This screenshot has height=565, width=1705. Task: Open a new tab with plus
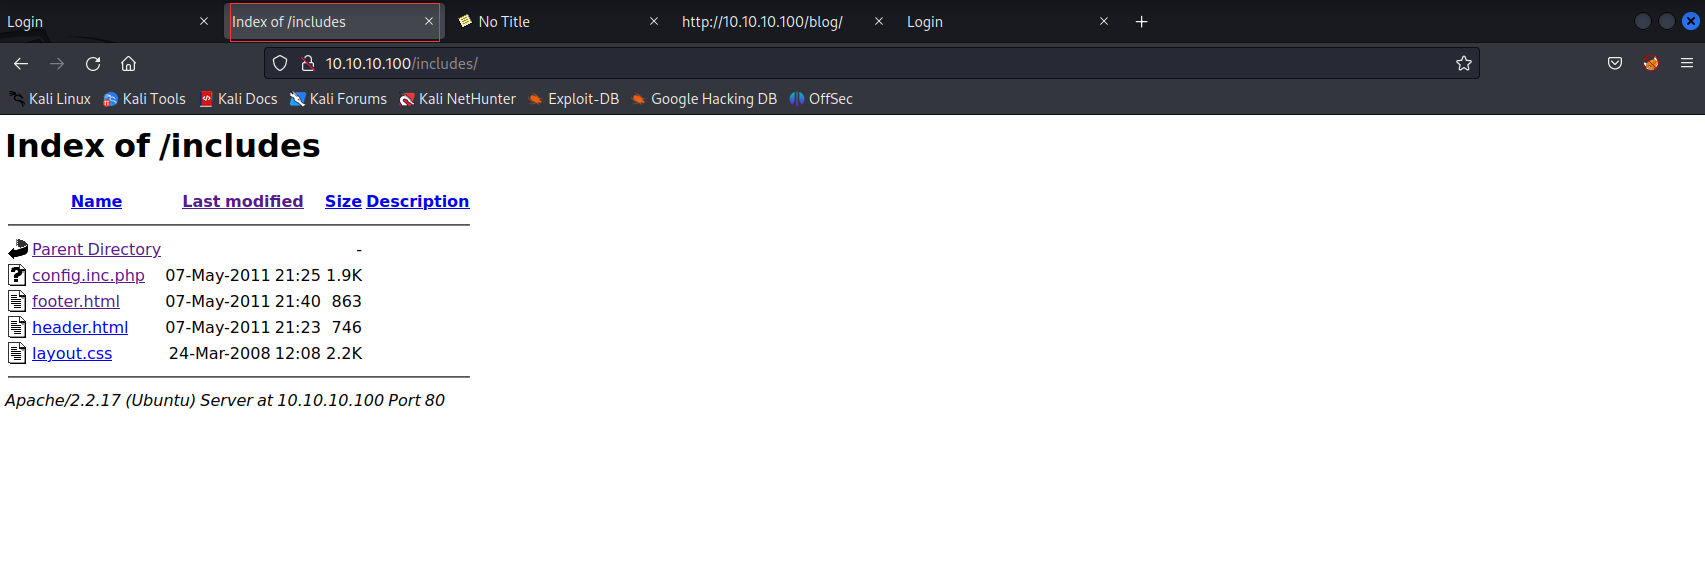(x=1141, y=21)
